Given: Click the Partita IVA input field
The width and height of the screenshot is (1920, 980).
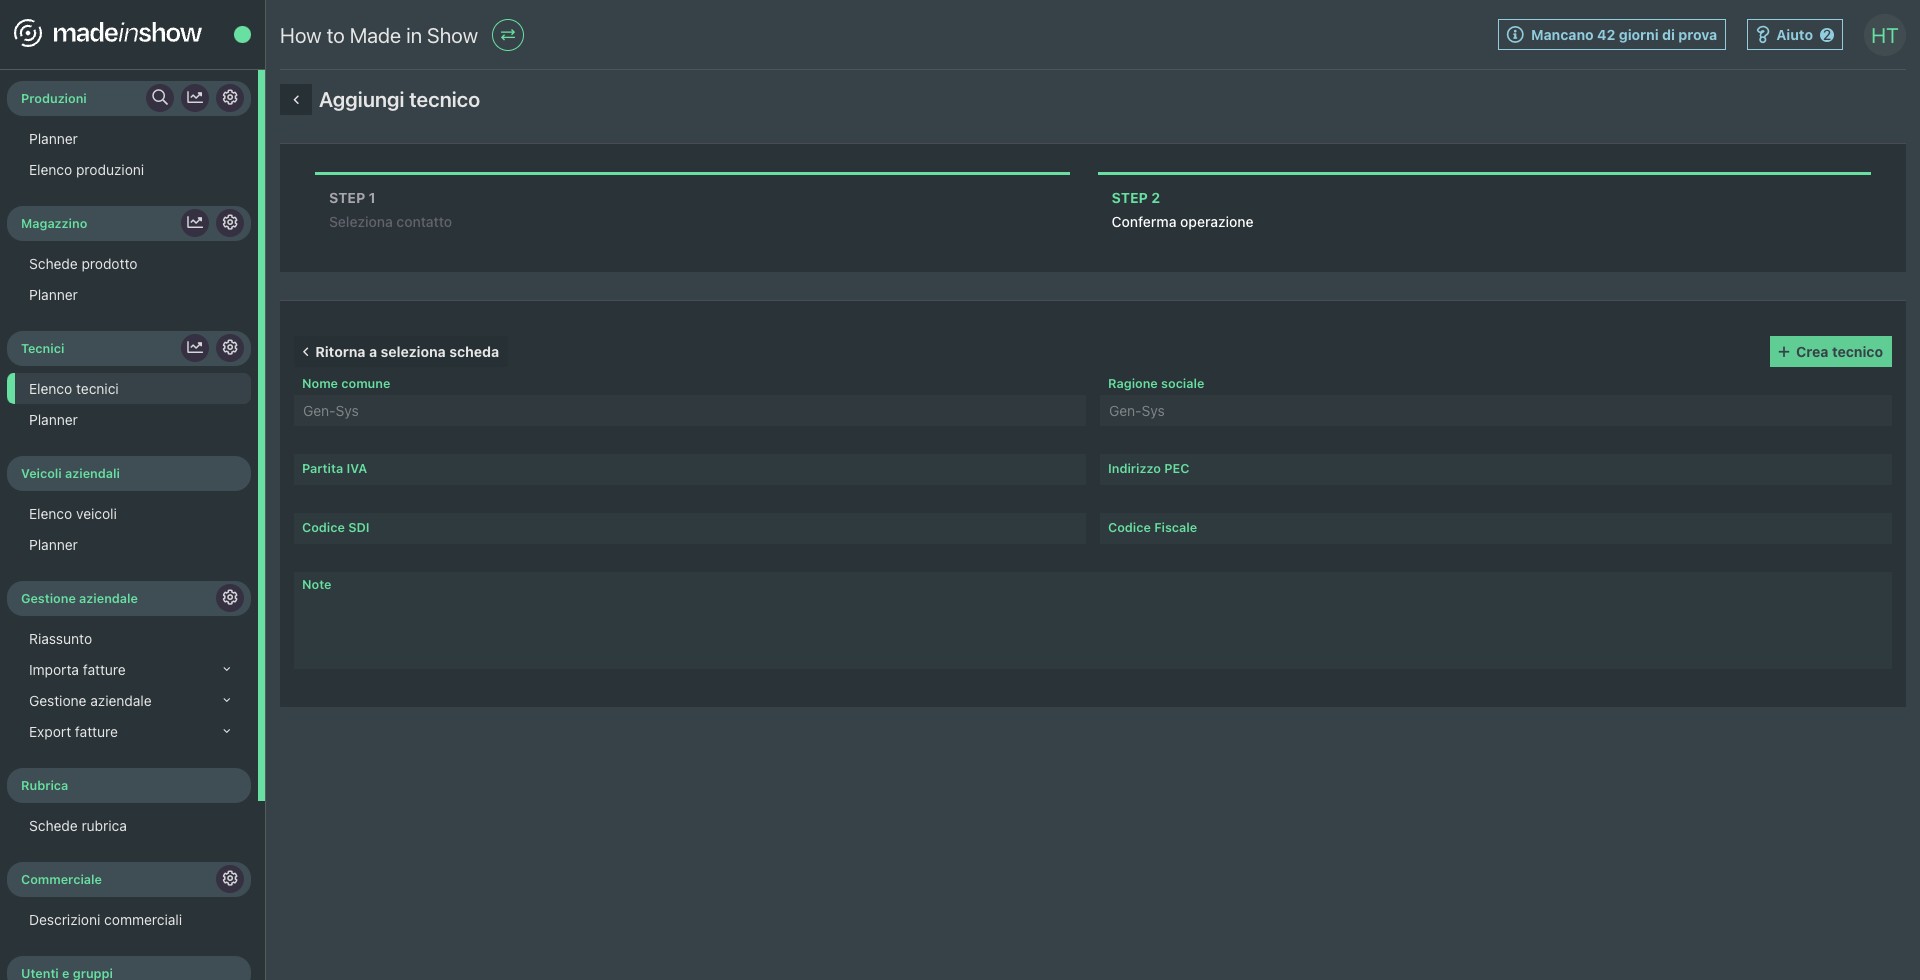Looking at the screenshot, I should coord(689,470).
